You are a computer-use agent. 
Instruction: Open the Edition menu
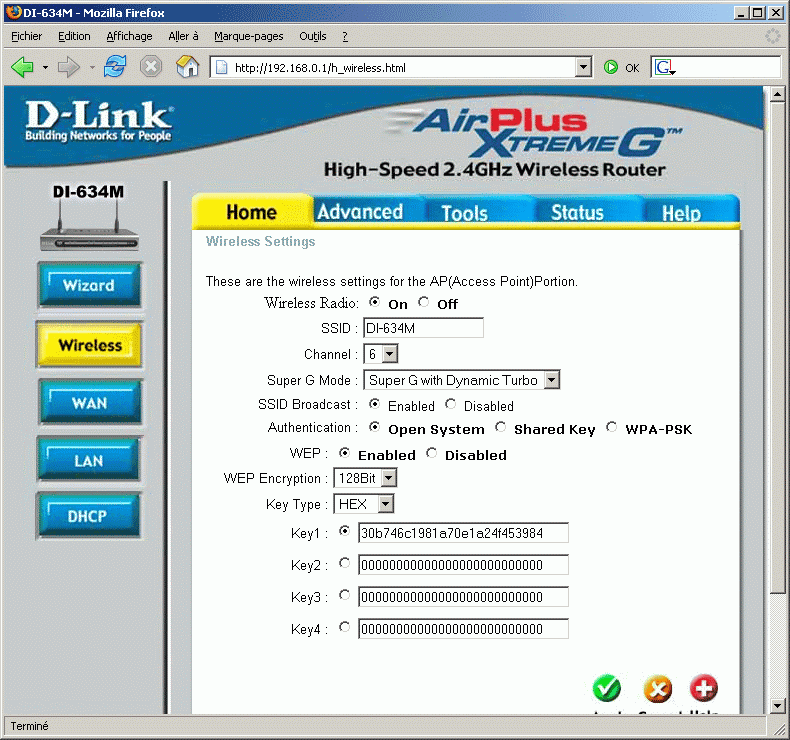tap(74, 36)
